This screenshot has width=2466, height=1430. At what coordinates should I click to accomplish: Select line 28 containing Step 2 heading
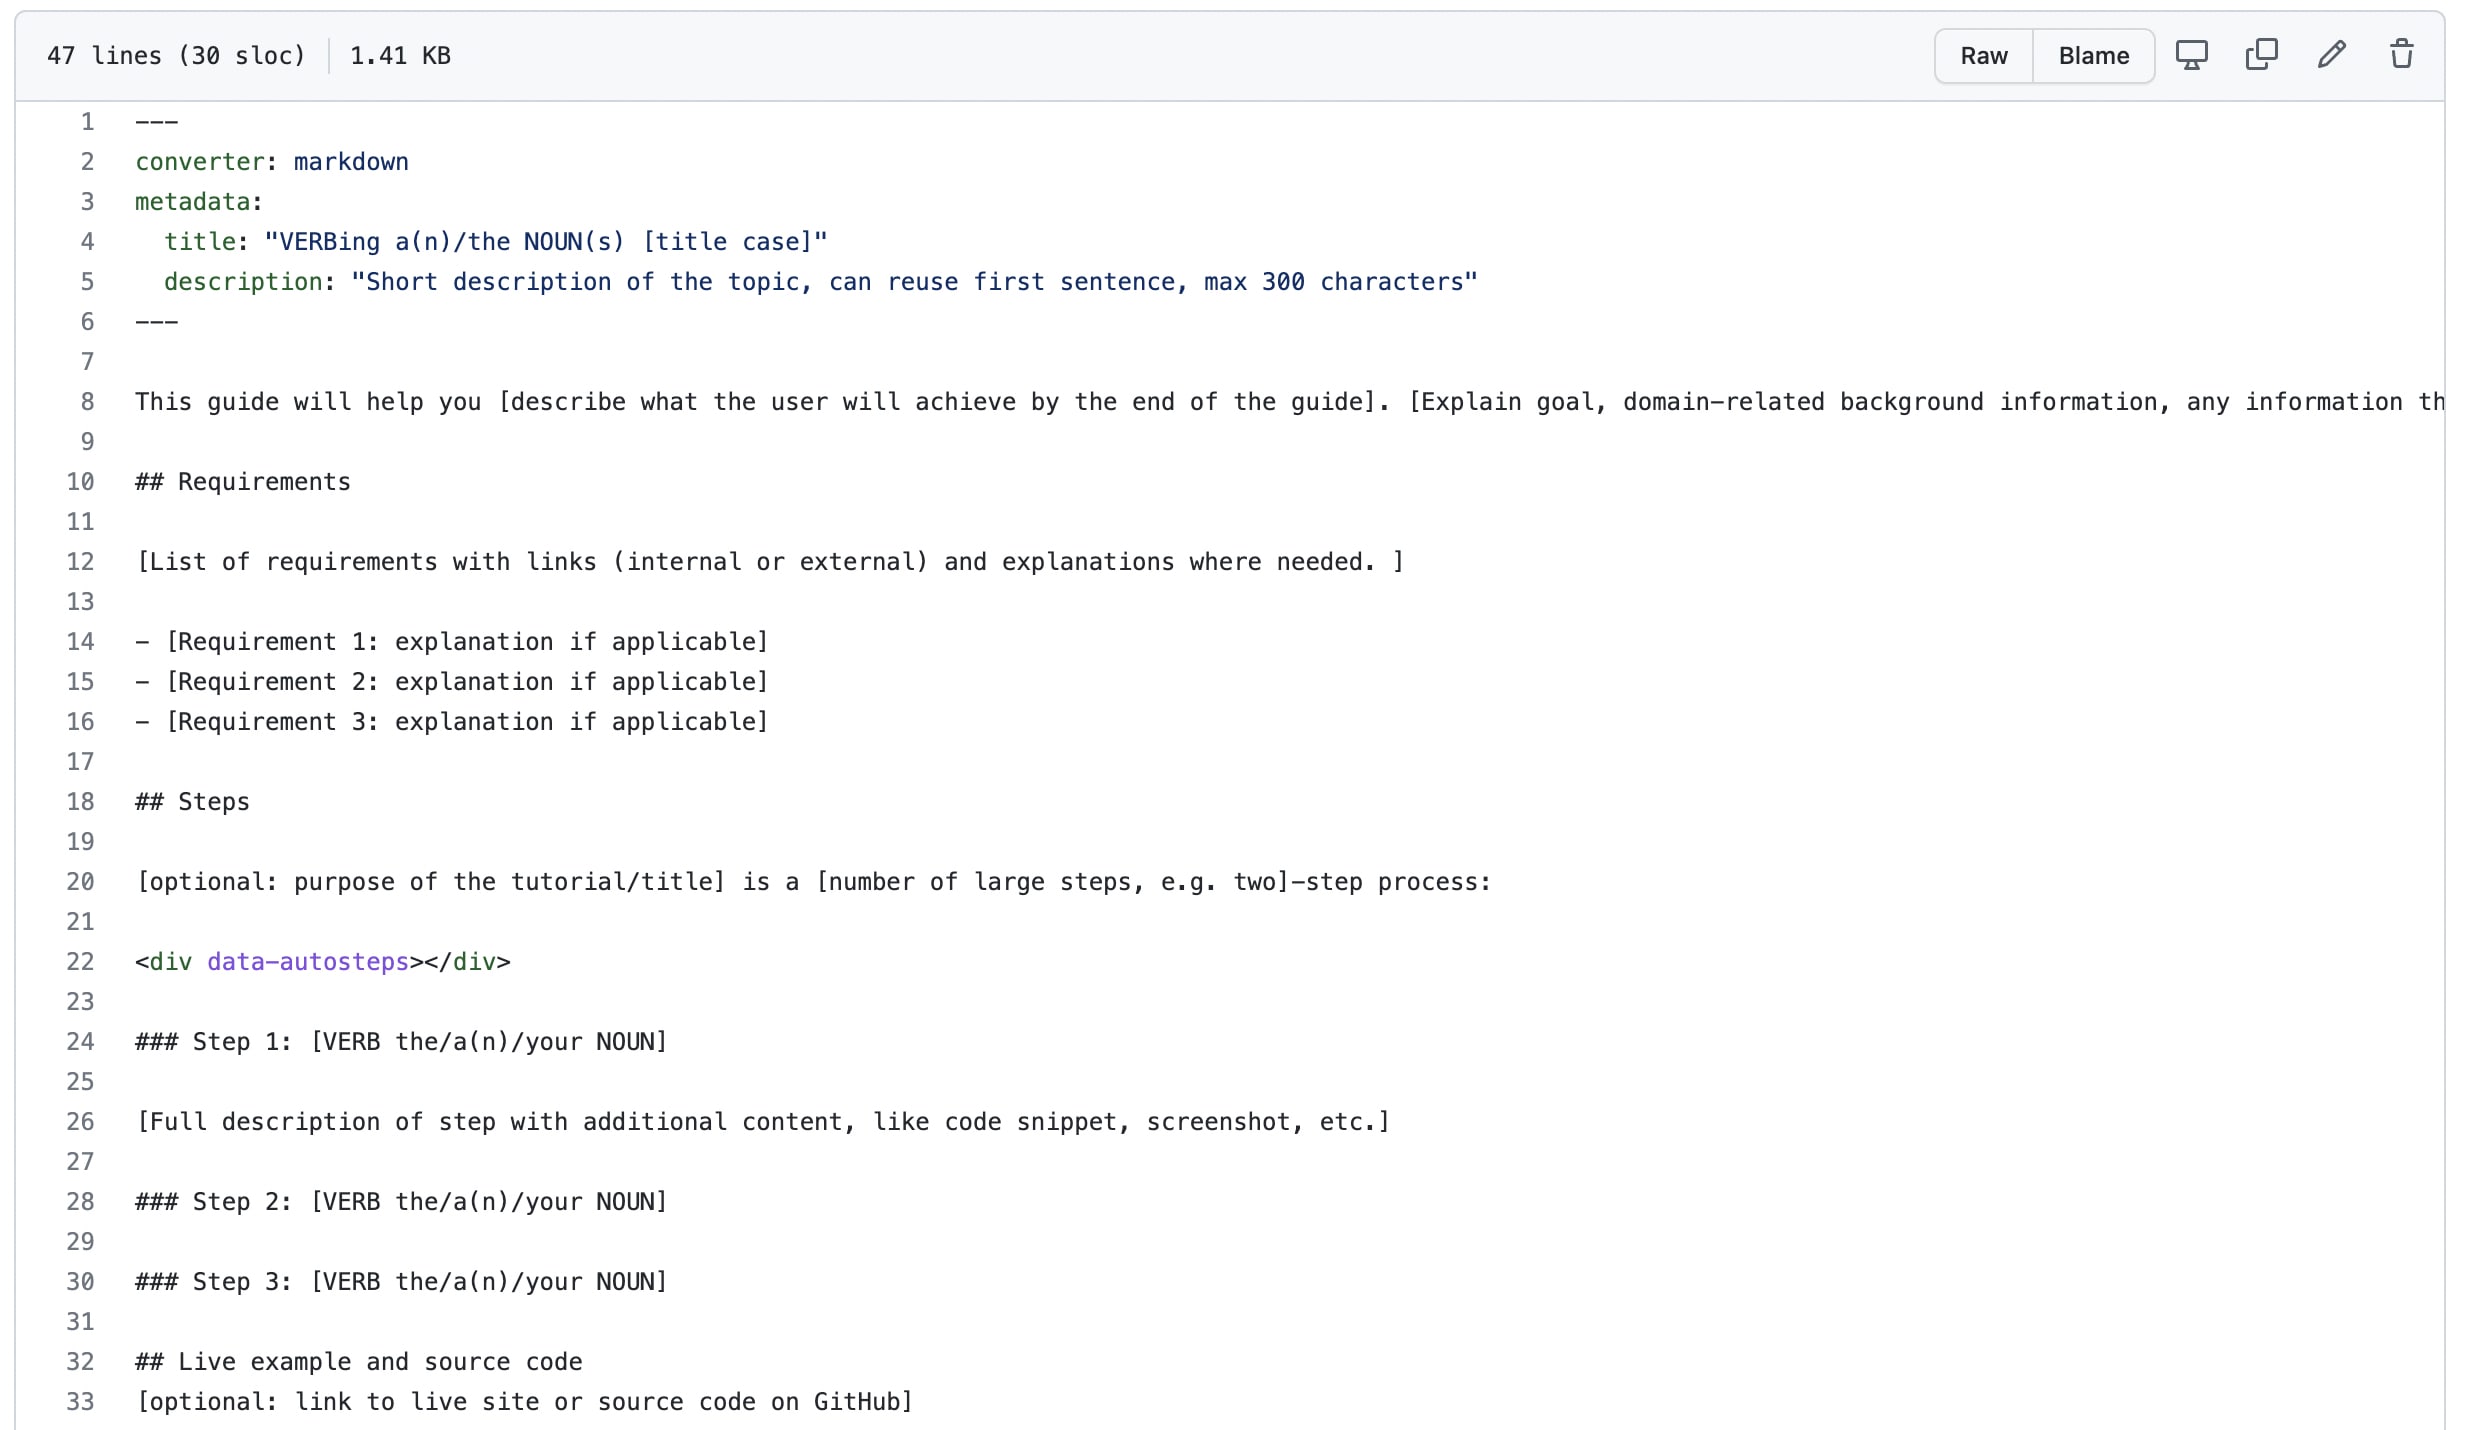pyautogui.click(x=80, y=1201)
